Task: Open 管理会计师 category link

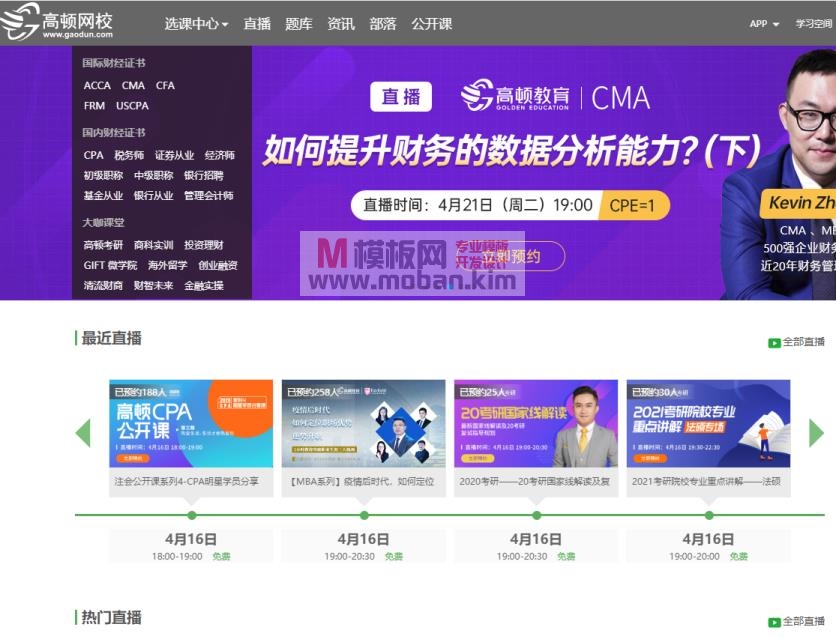Action: [209, 196]
